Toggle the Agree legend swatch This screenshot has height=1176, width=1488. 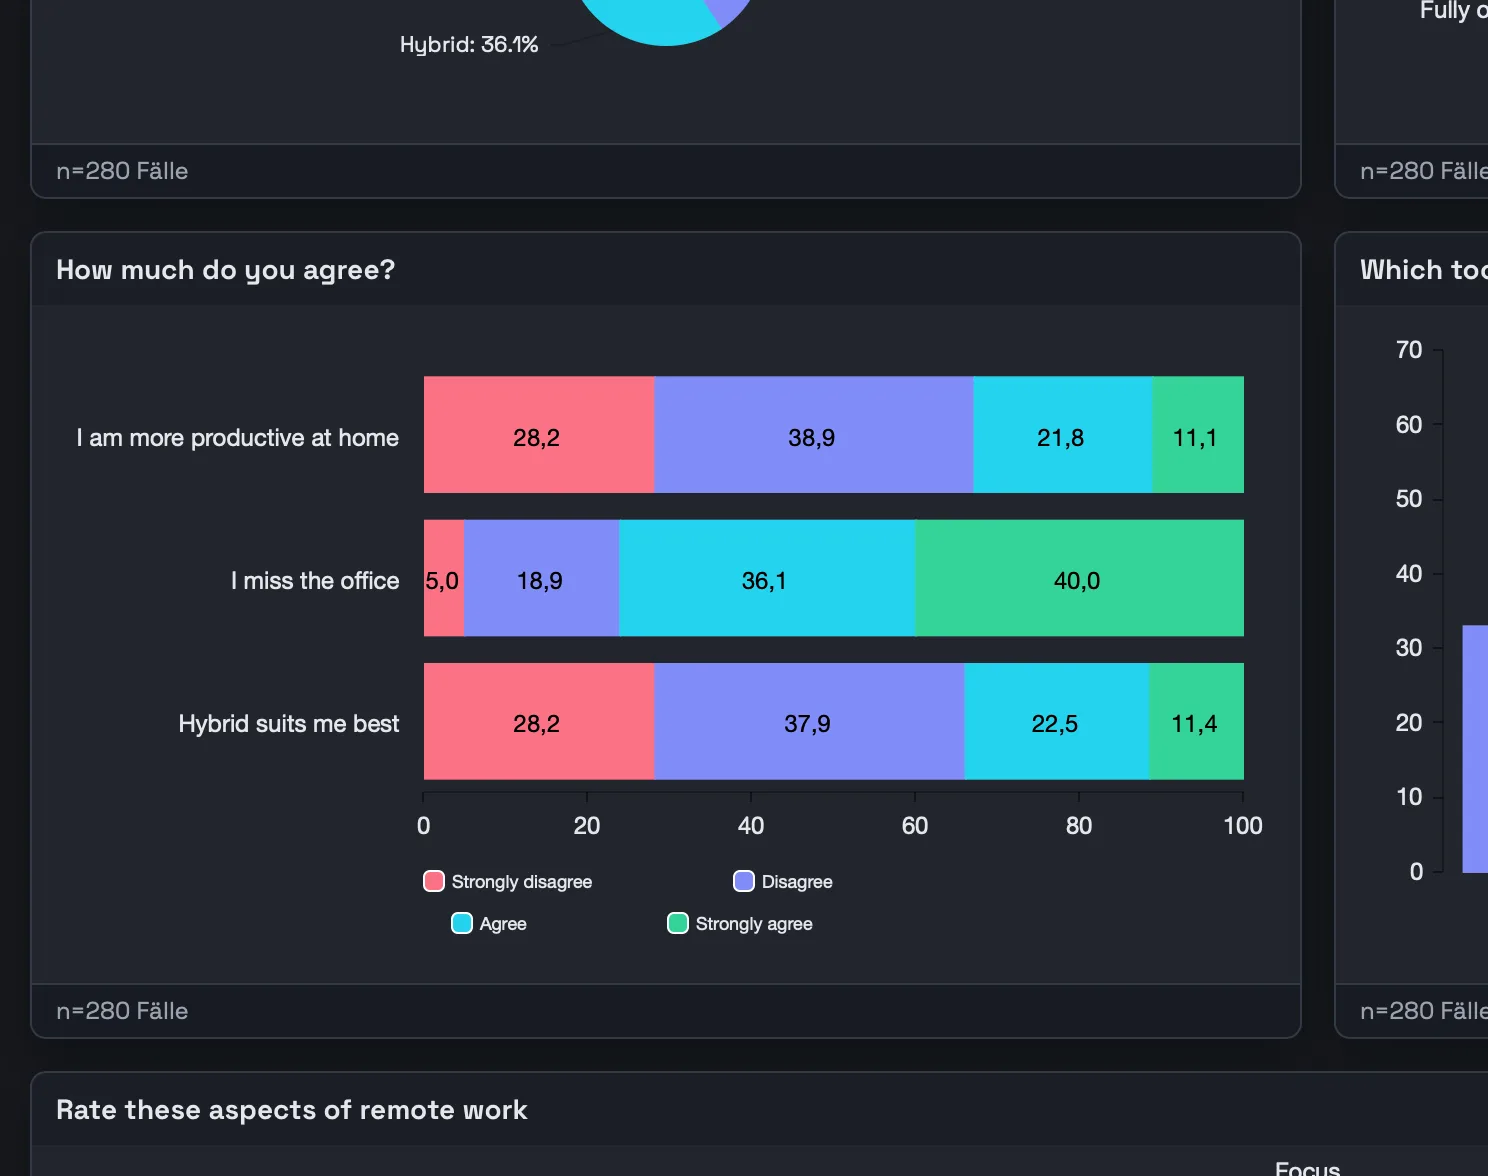click(462, 923)
